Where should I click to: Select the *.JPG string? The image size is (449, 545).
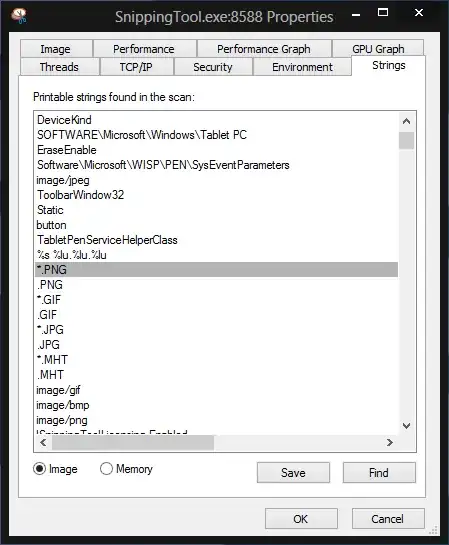pyautogui.click(x=217, y=330)
